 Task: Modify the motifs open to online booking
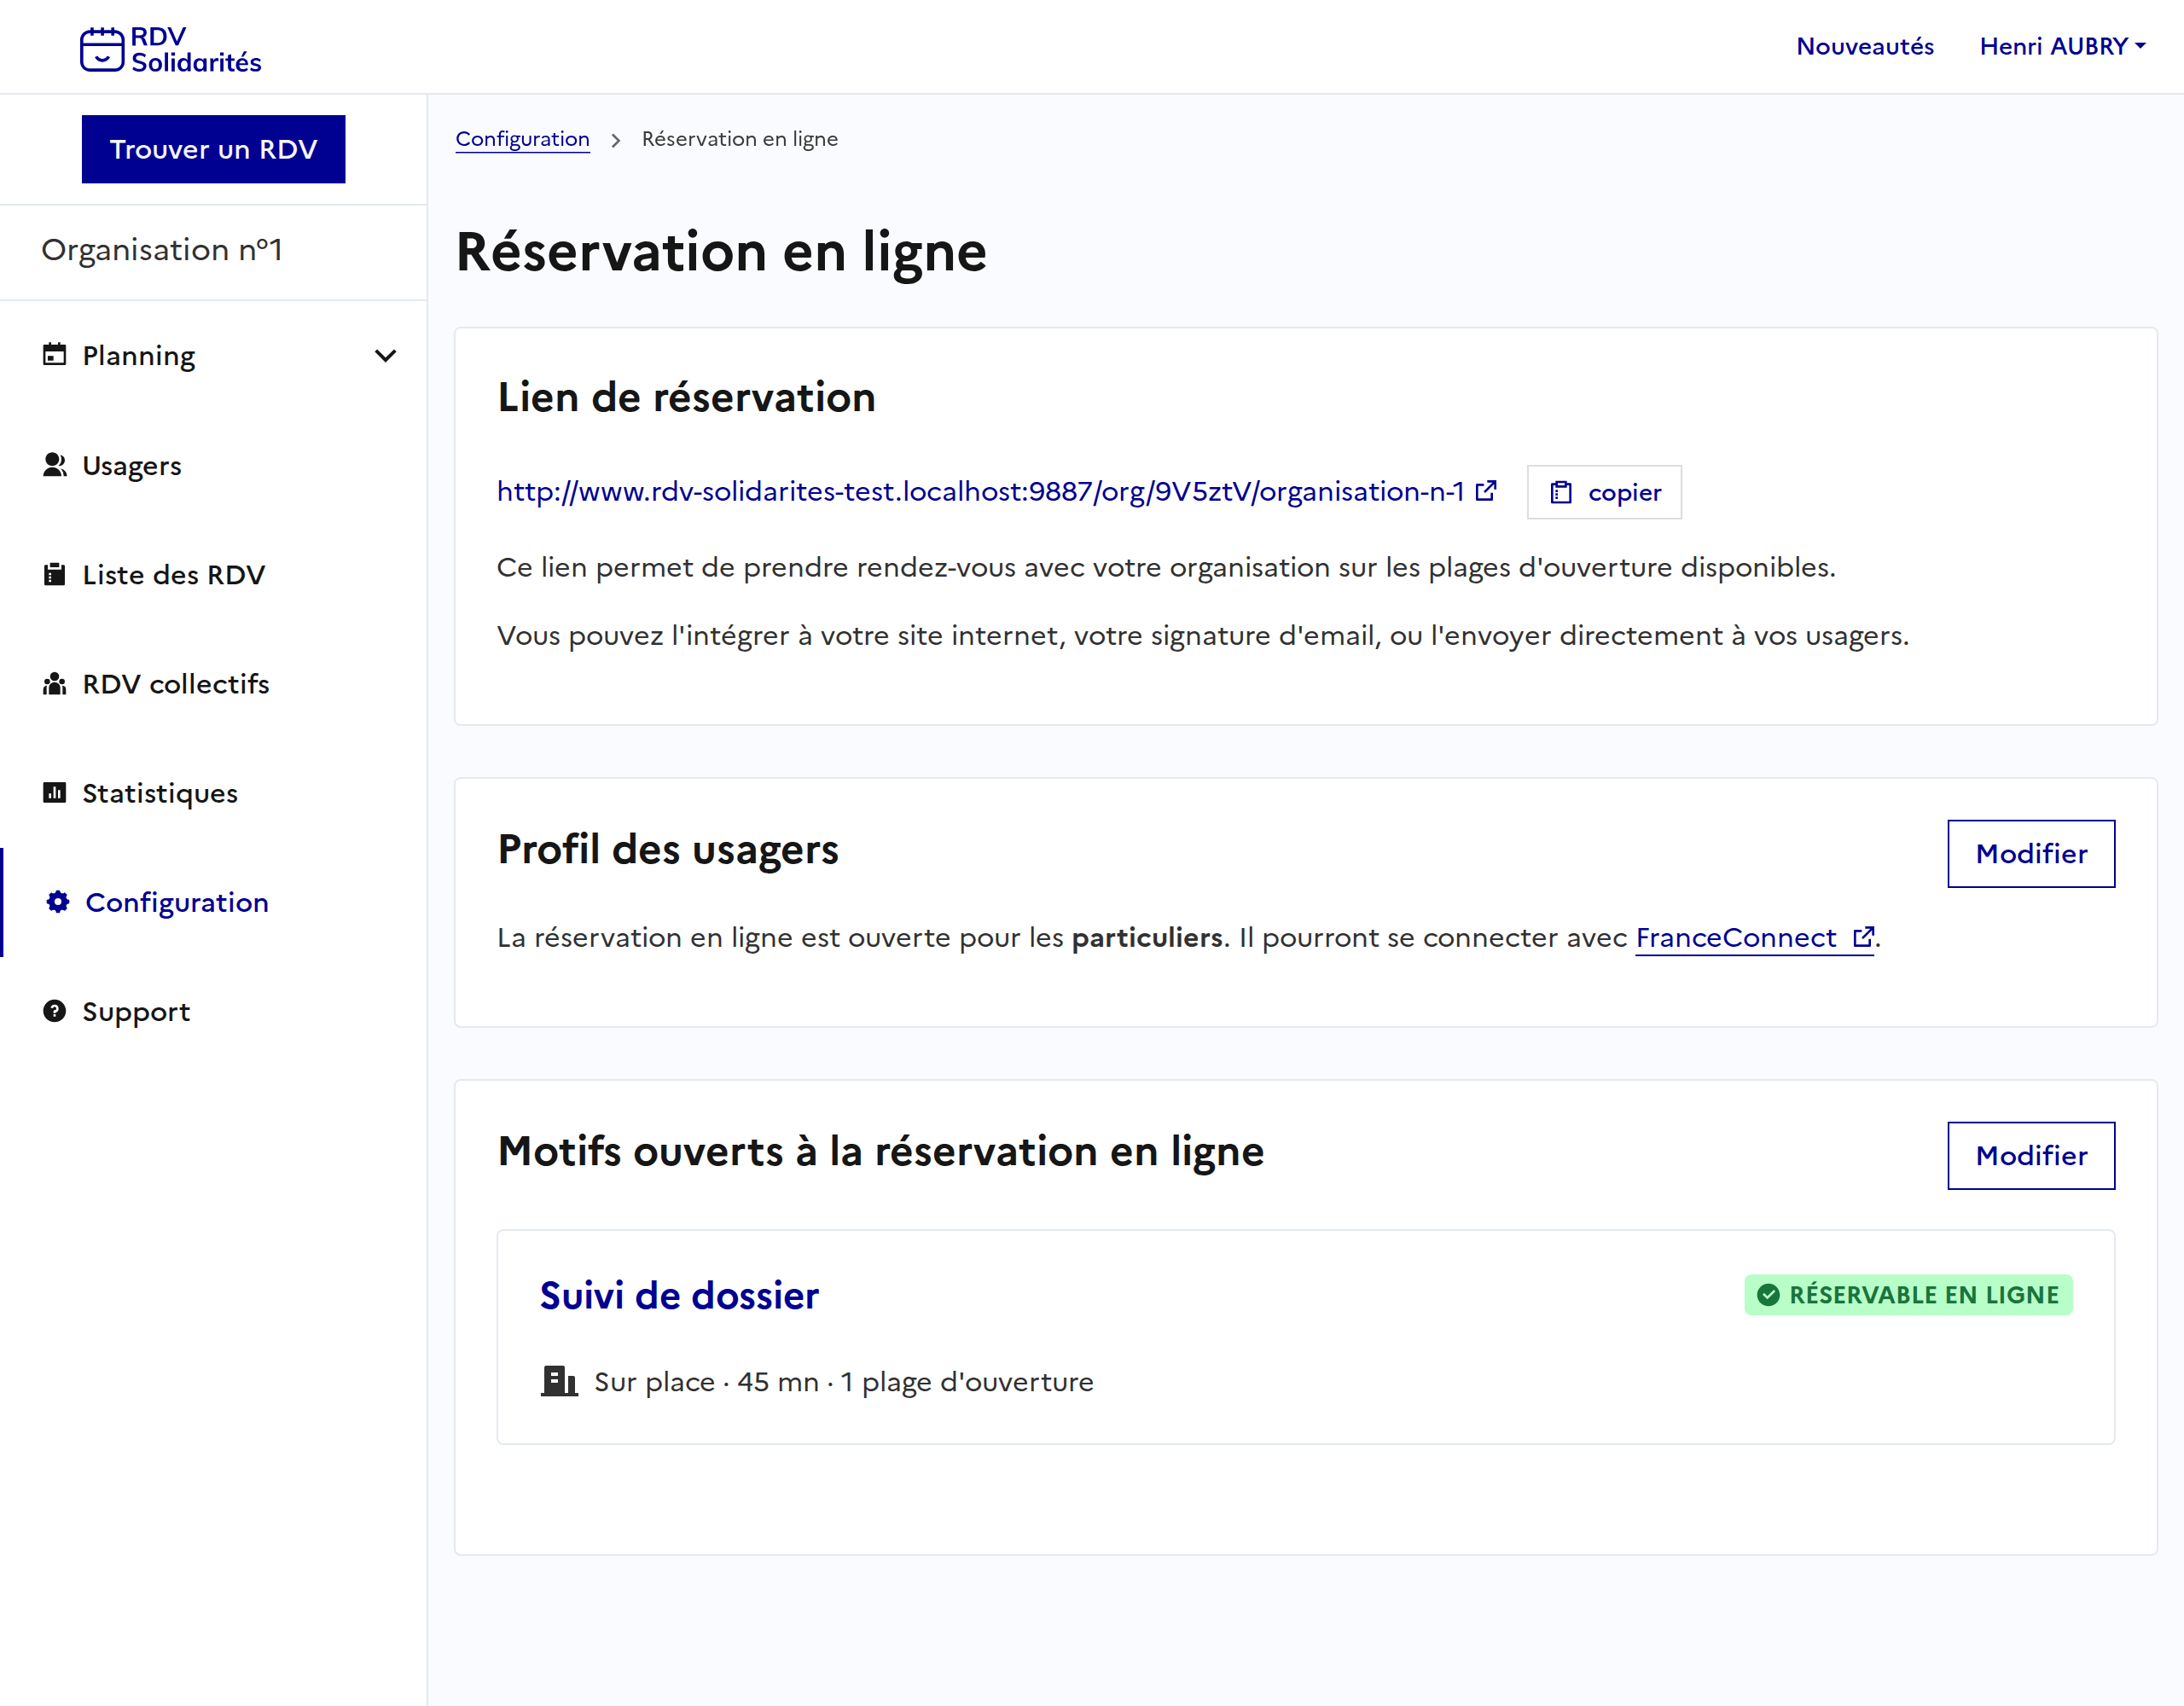2030,1155
